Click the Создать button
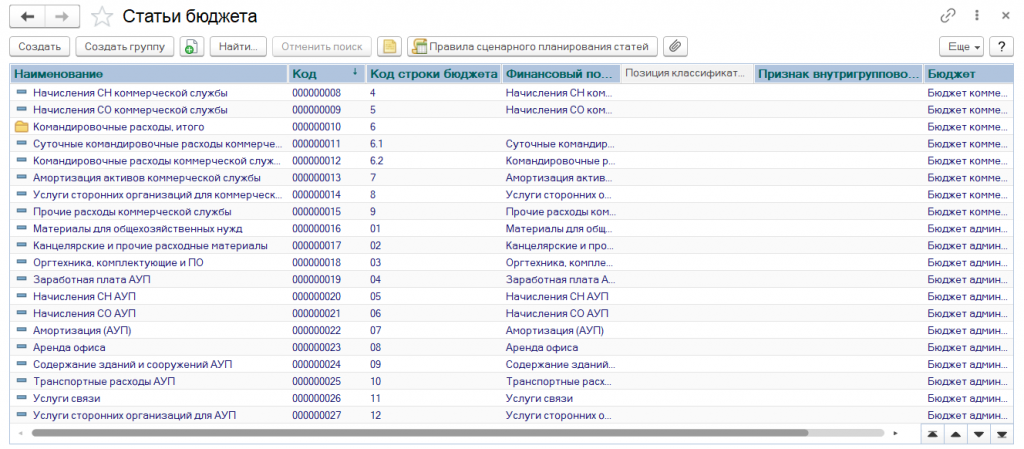Viewport: 1024px width, 449px height. pos(40,47)
